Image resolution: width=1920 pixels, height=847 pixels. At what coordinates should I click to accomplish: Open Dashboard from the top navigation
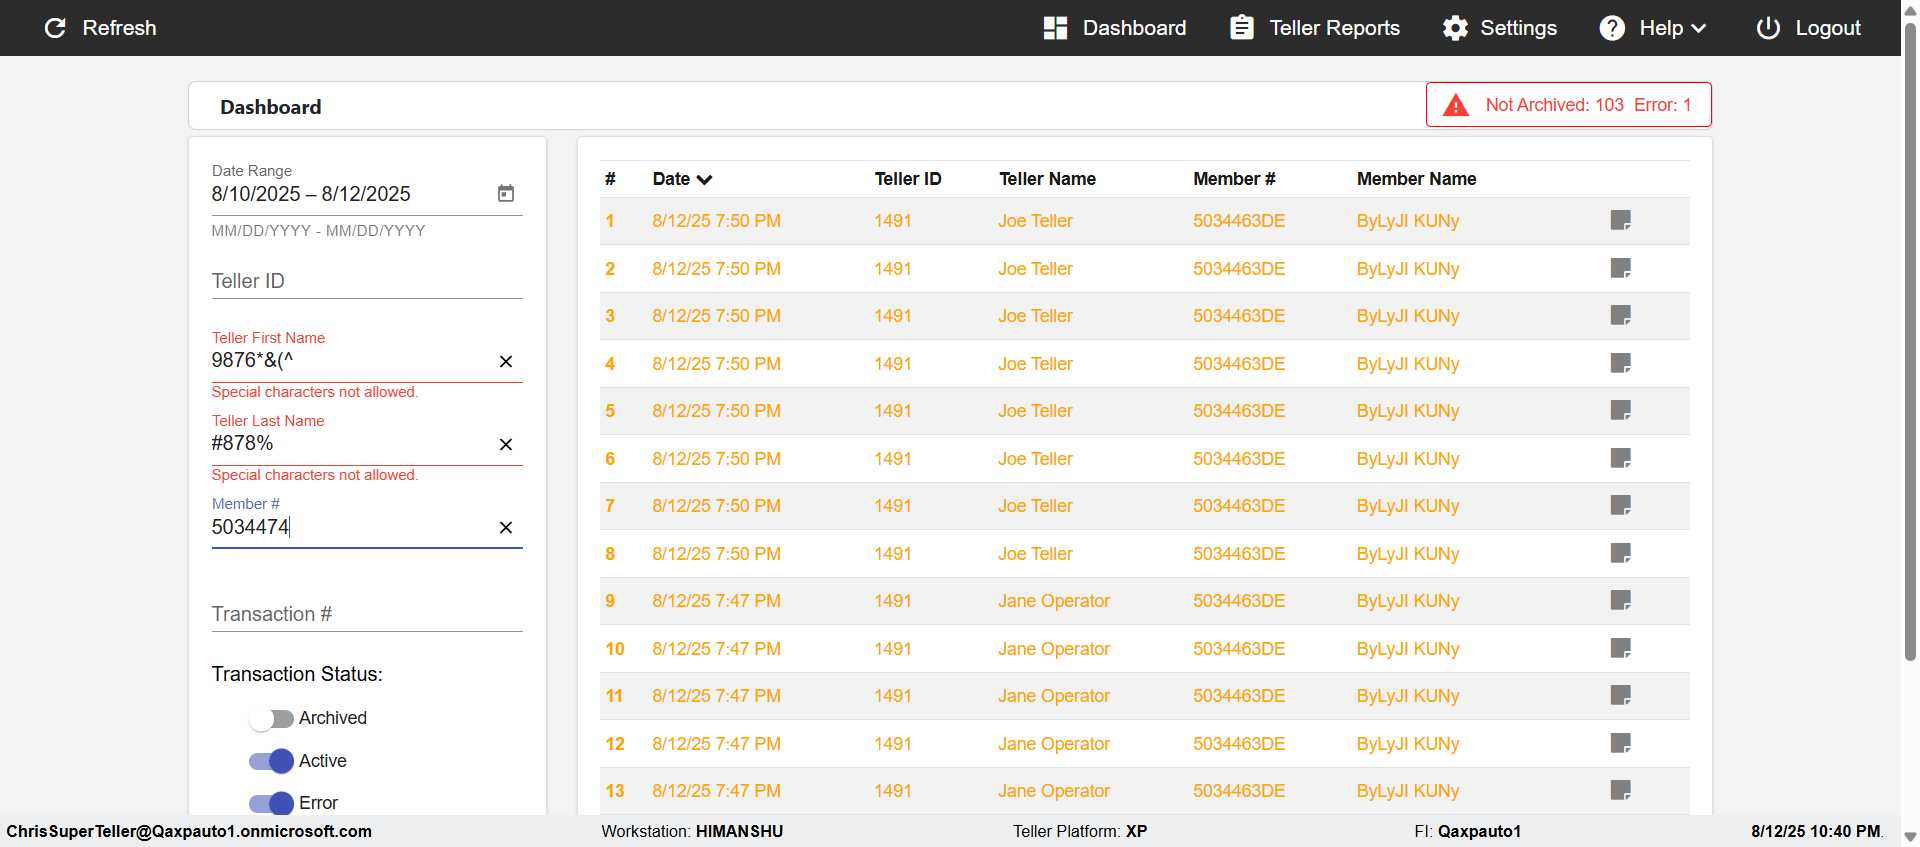[x=1114, y=28]
